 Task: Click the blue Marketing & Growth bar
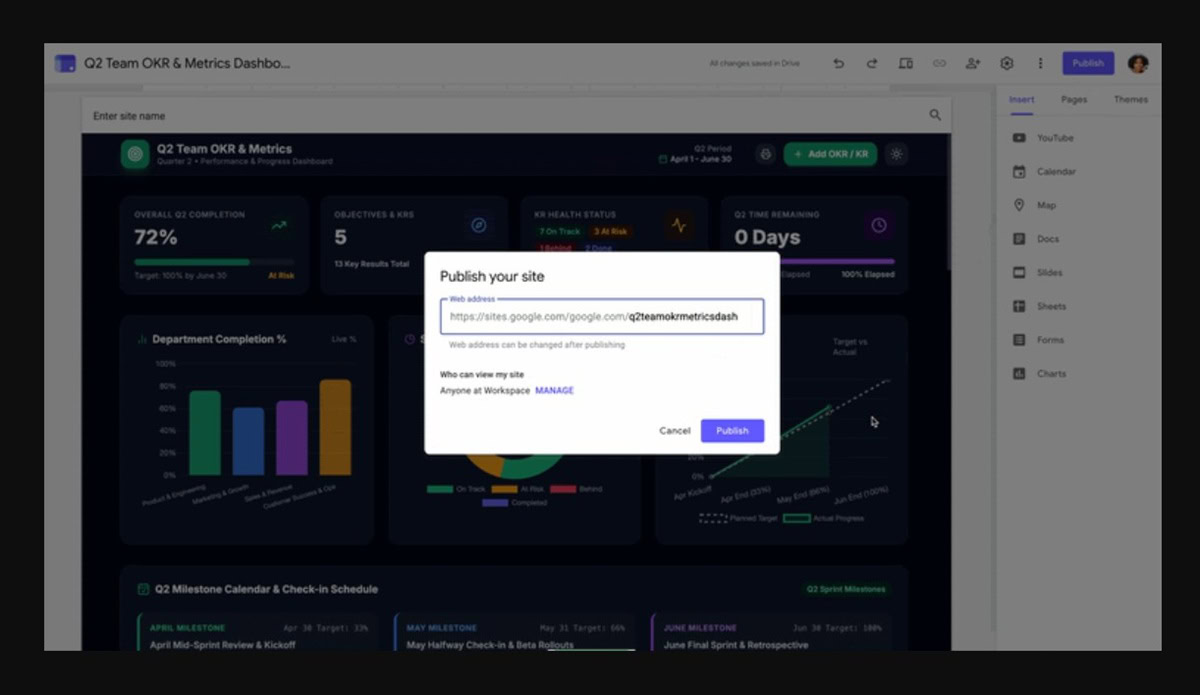tap(248, 441)
